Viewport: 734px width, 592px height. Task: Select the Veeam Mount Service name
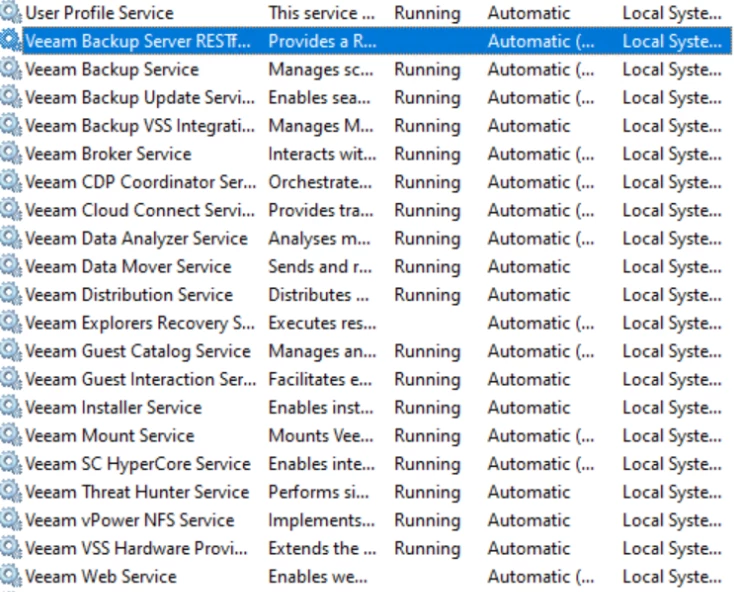110,436
